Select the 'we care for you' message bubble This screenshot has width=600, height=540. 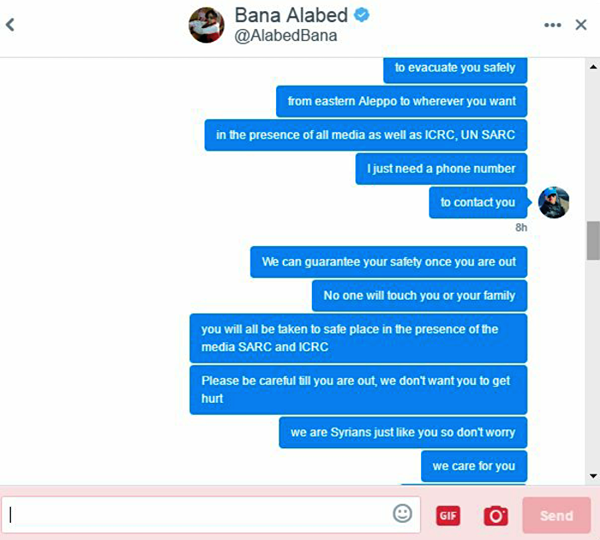(474, 466)
